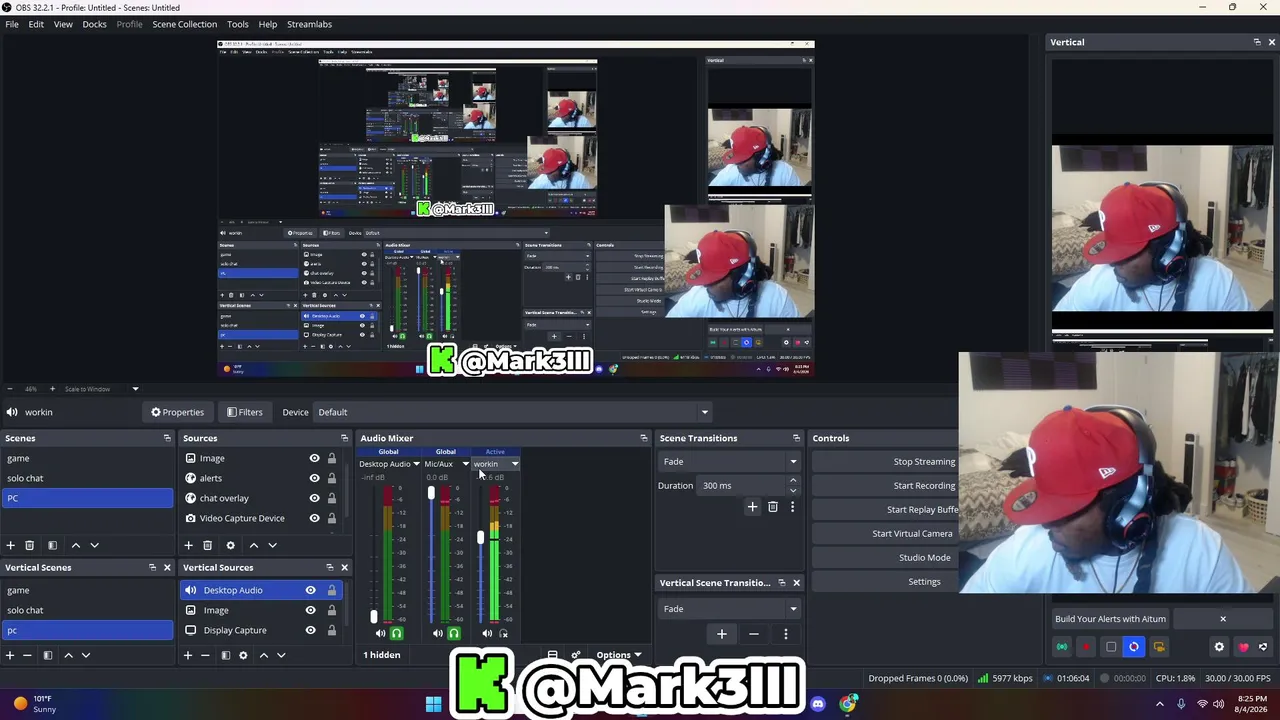Open the Streamlabs menu
The width and height of the screenshot is (1280, 720).
[309, 24]
